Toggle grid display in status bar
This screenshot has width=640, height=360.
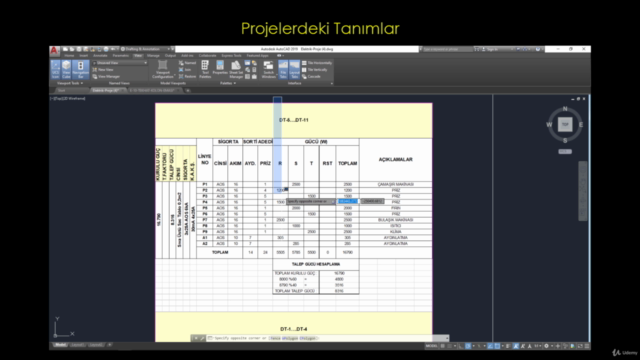point(442,346)
